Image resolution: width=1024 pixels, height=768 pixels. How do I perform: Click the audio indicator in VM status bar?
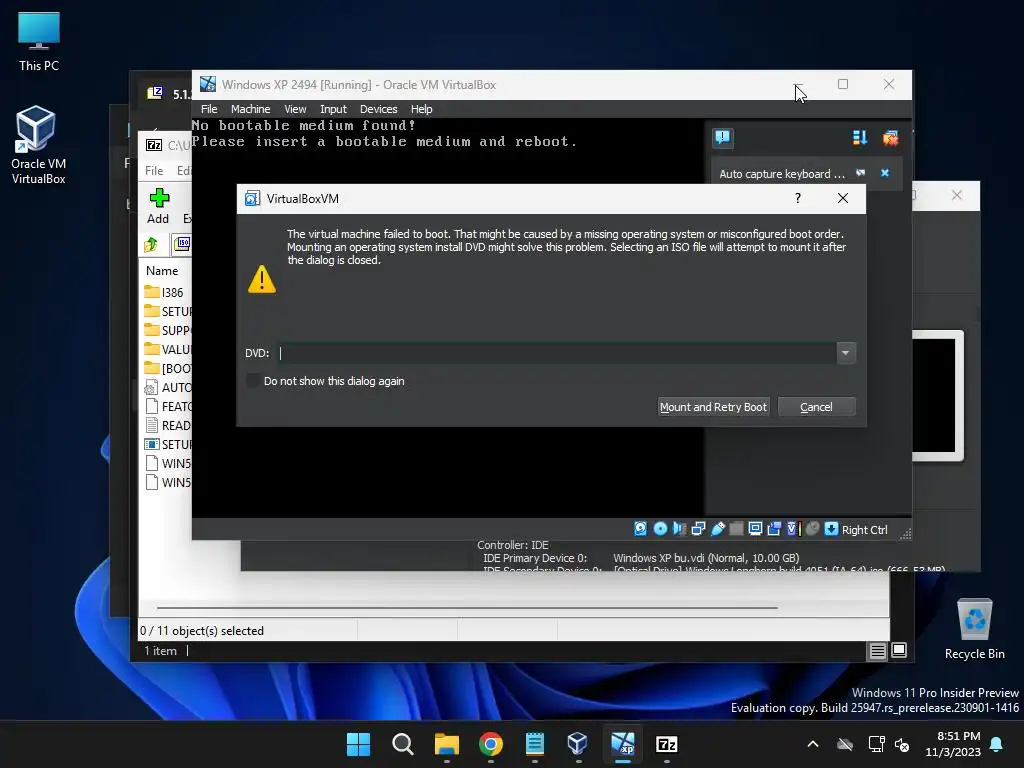click(x=679, y=529)
